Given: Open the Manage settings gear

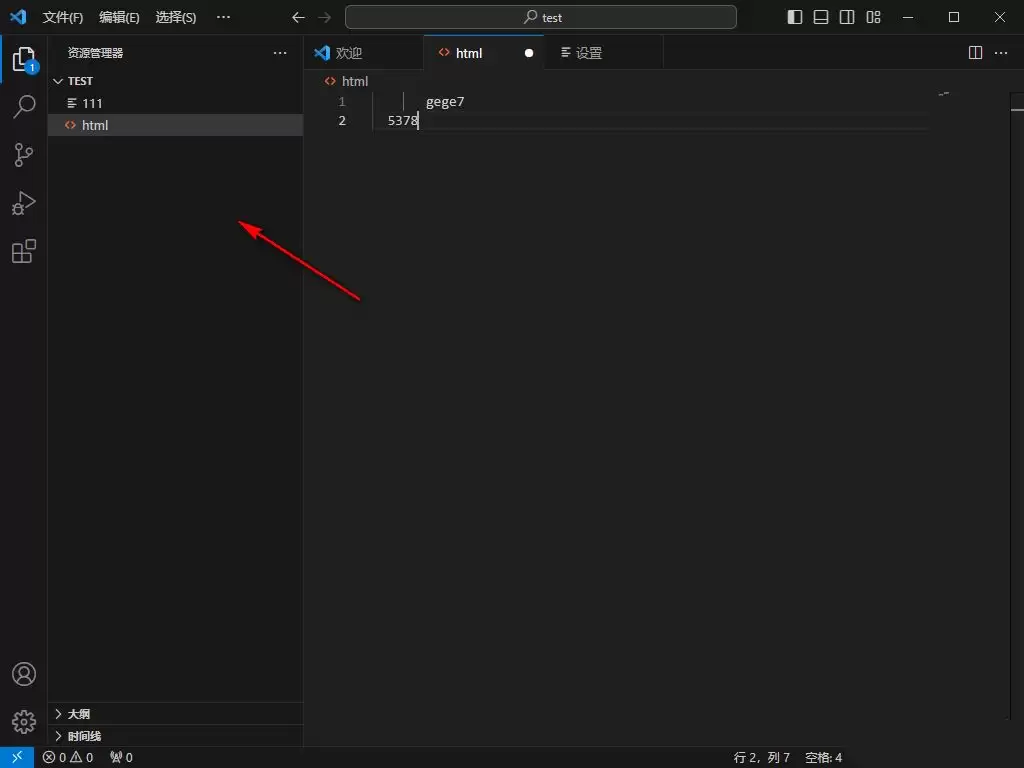Looking at the screenshot, I should [24, 721].
